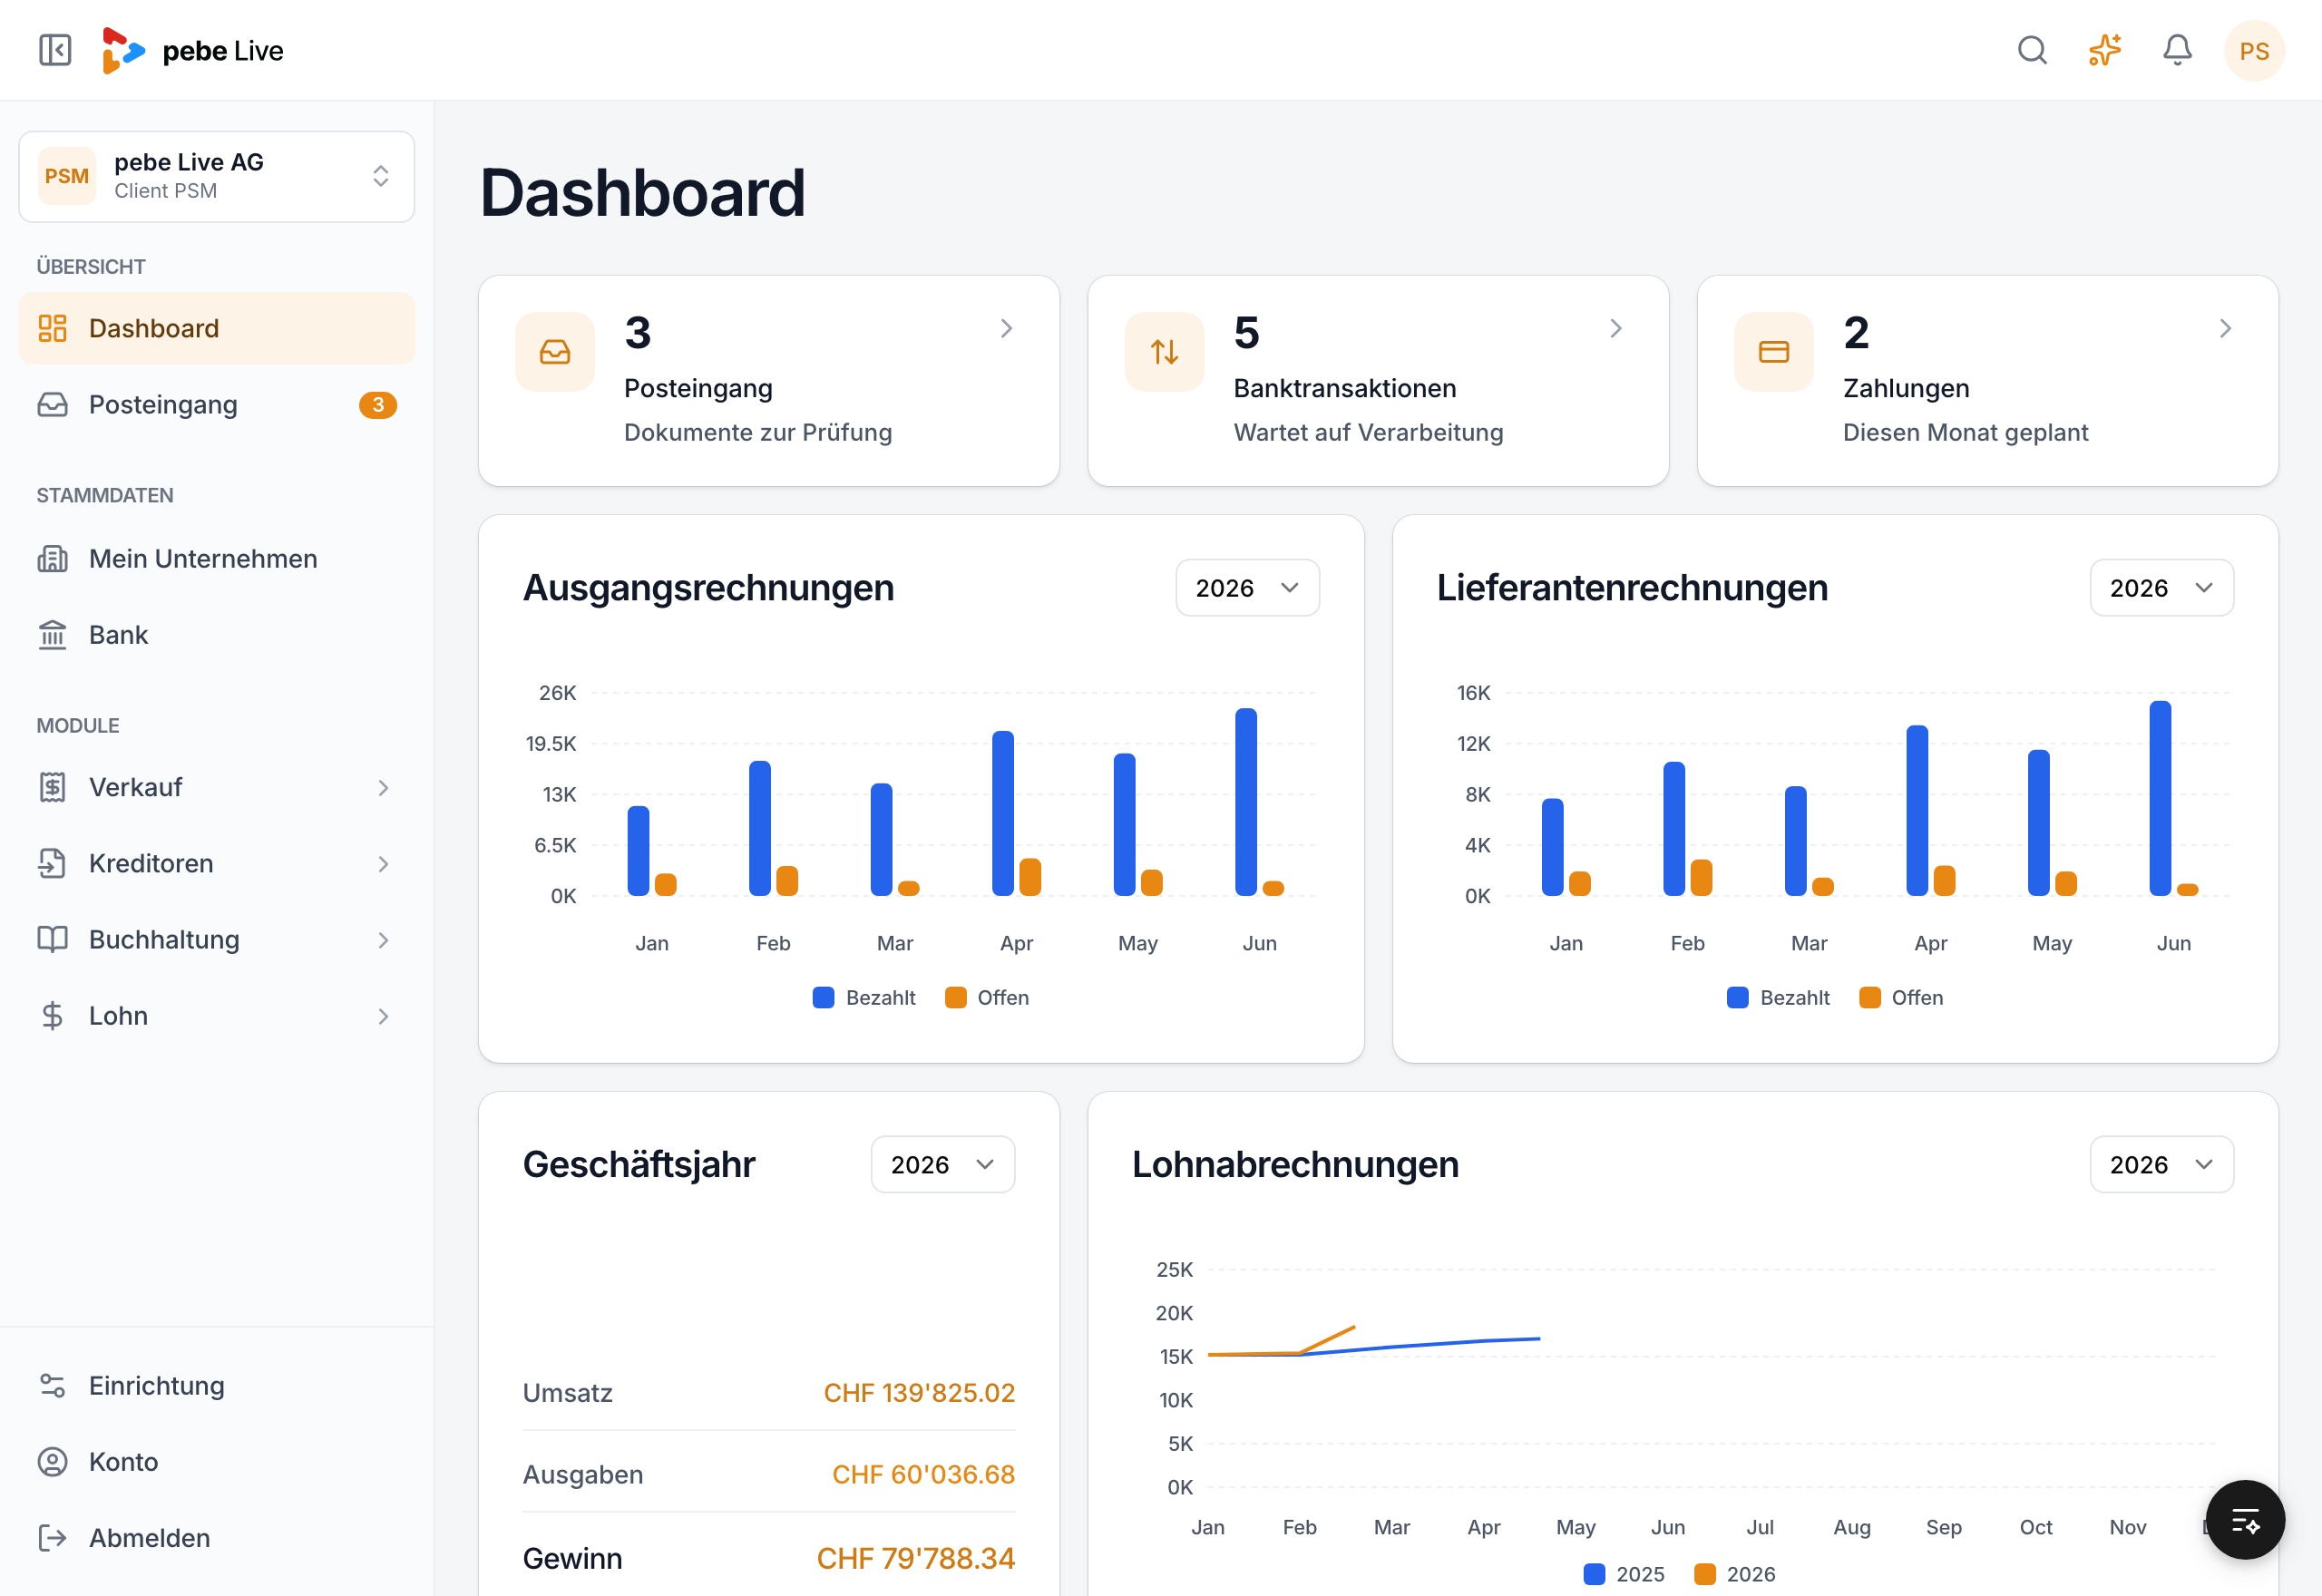The image size is (2322, 1596).
Task: Click Ausgaben value CHF 60'036.68
Action: pyautogui.click(x=923, y=1474)
